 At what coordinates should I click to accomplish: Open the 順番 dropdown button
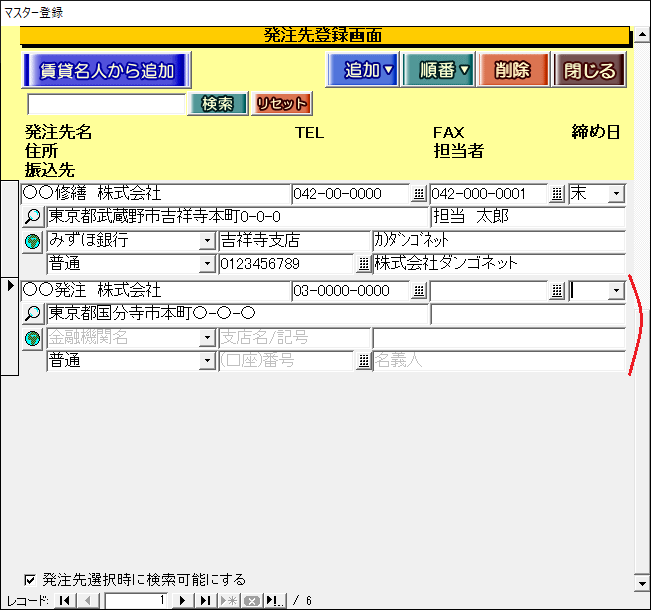coord(439,70)
